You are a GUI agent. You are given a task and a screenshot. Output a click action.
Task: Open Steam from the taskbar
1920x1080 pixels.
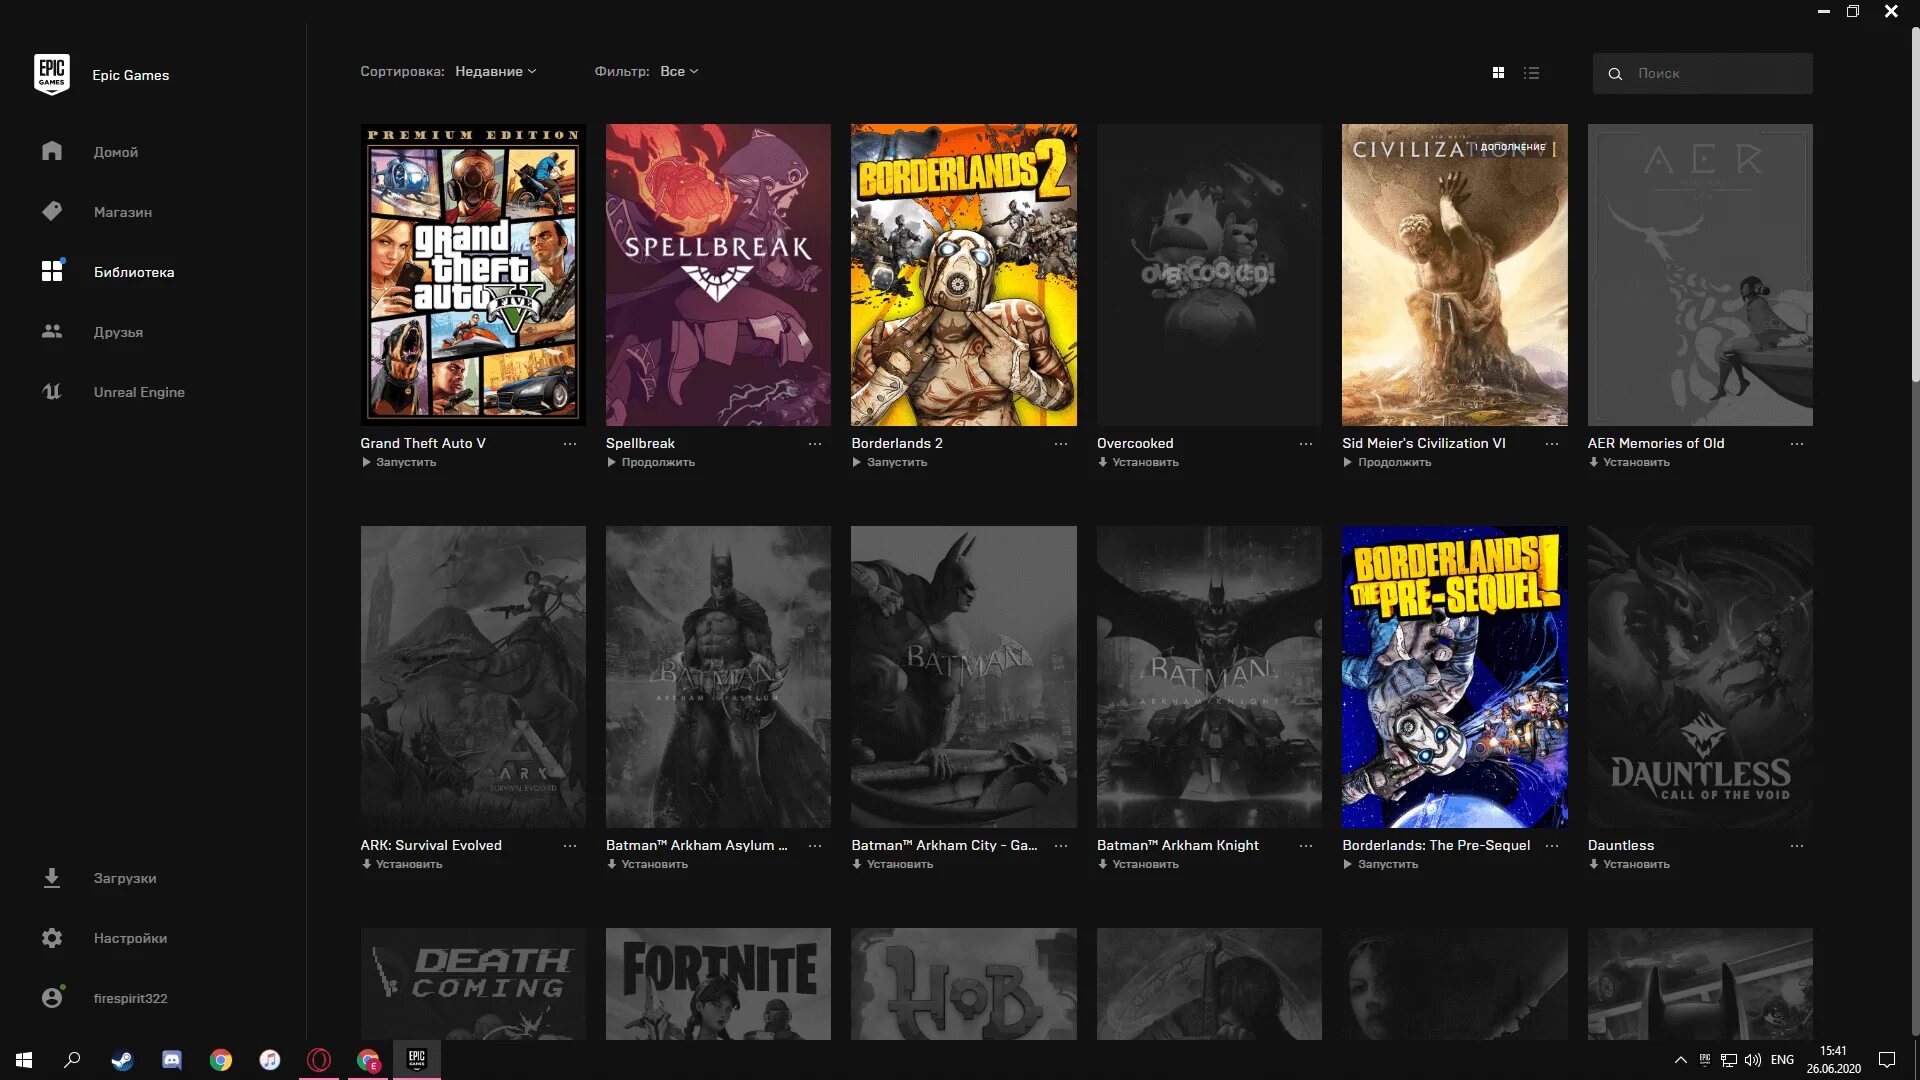coord(122,1060)
